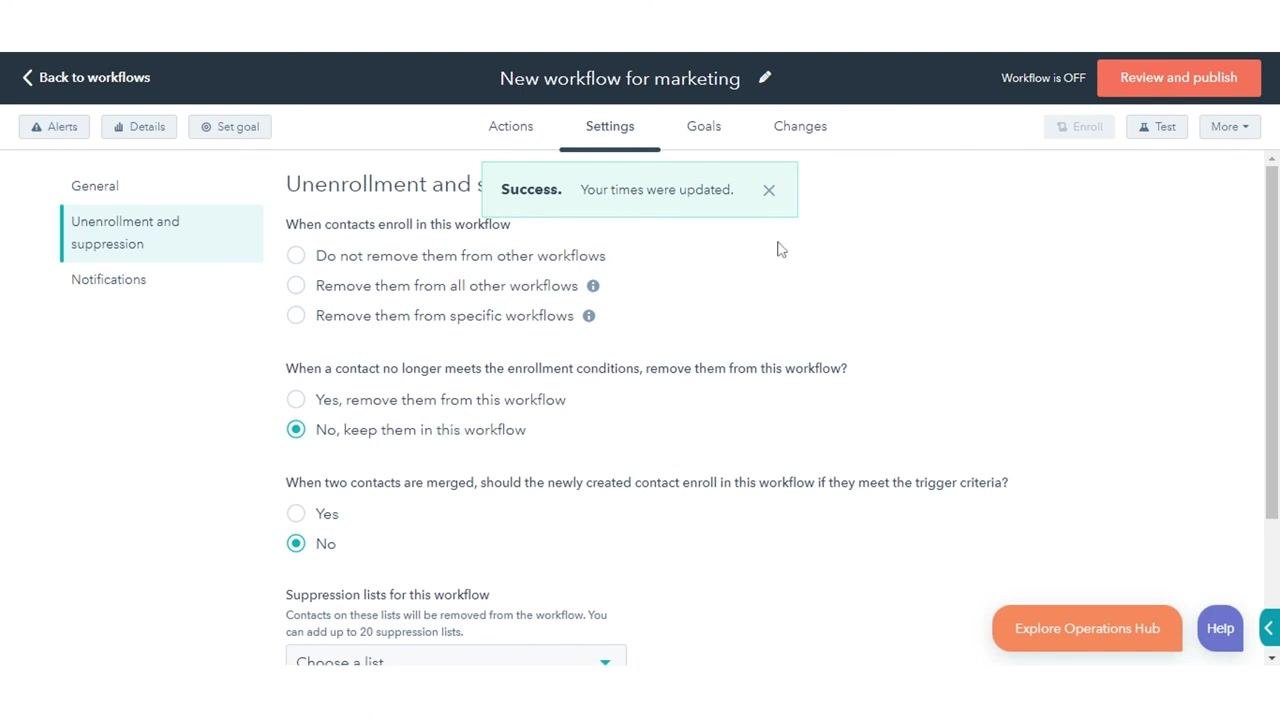Click the Workflow is OFF status text
This screenshot has height=720, width=1280.
click(x=1043, y=78)
